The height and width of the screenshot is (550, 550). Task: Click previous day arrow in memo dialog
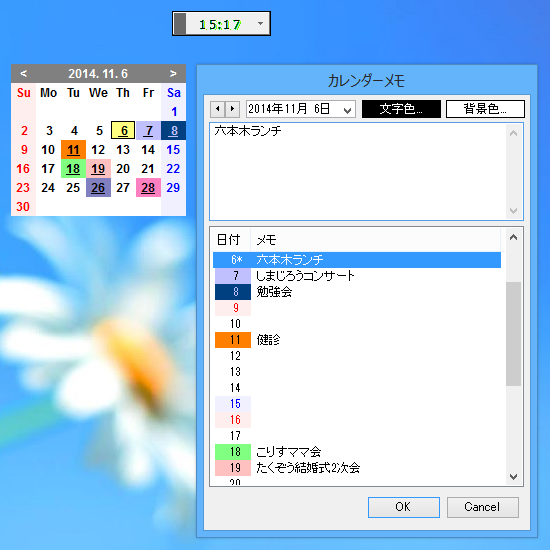(x=217, y=109)
